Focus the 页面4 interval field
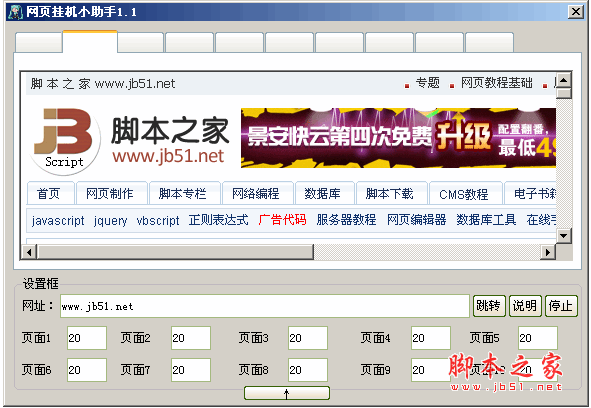The width and height of the screenshot is (591, 408). (431, 338)
